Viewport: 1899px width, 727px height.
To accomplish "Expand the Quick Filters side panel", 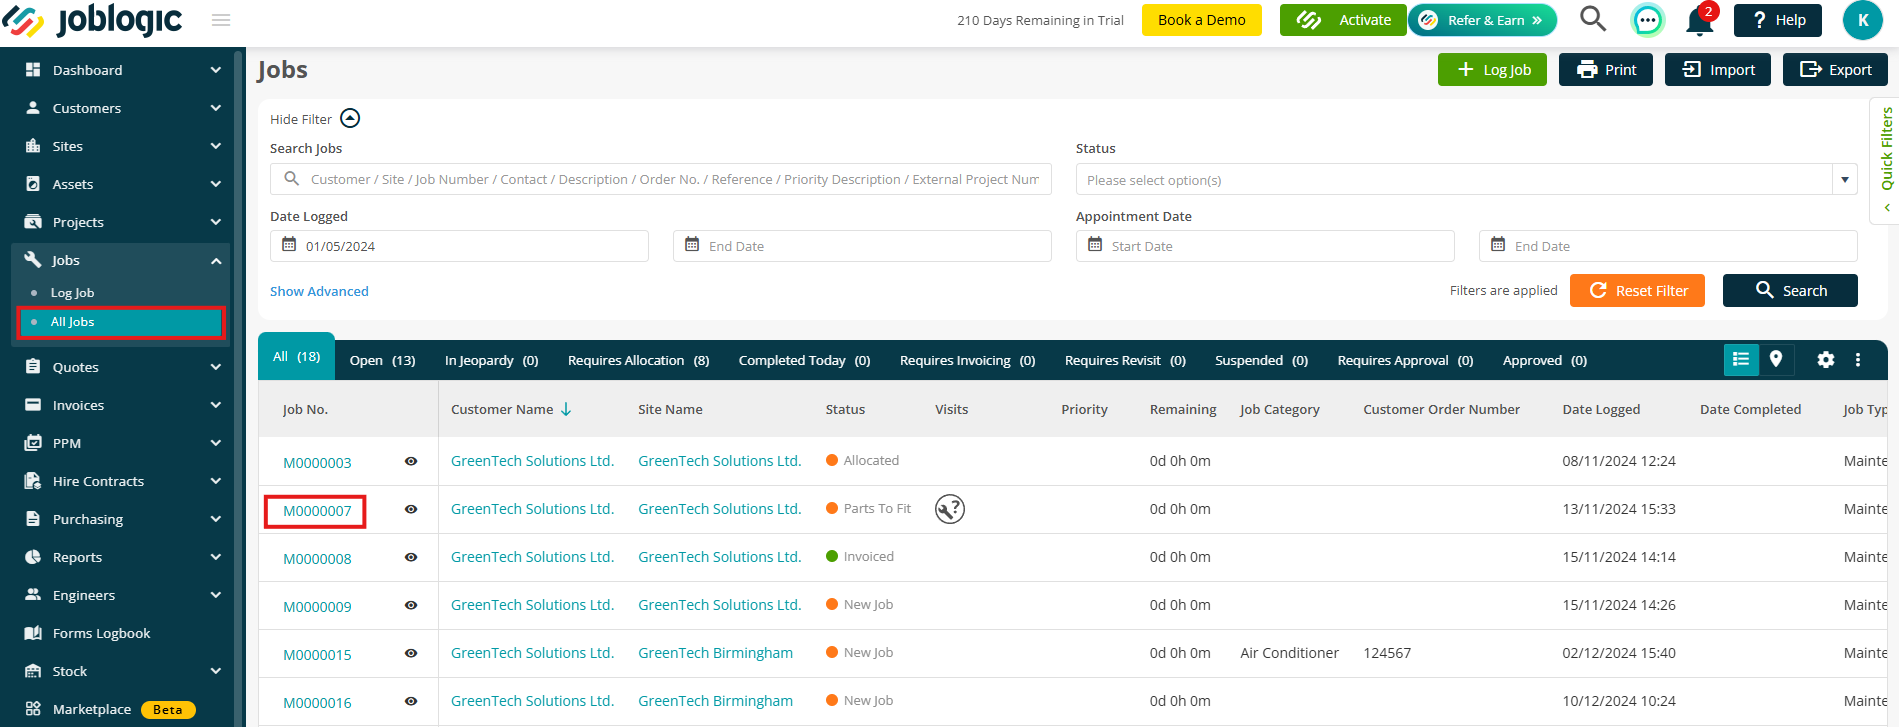I will 1886,160.
